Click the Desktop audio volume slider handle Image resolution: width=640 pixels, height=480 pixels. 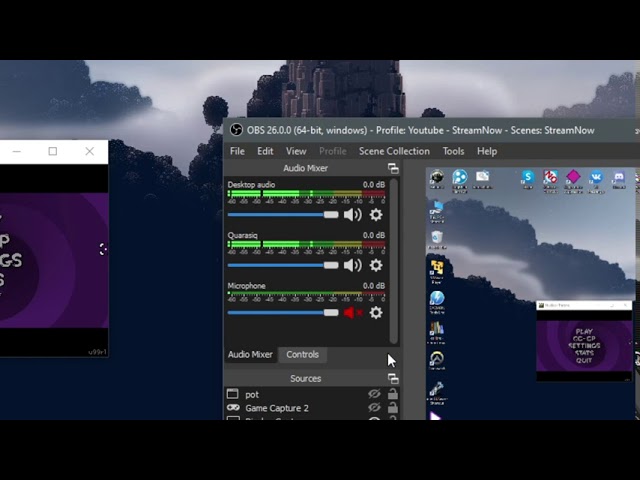[331, 215]
